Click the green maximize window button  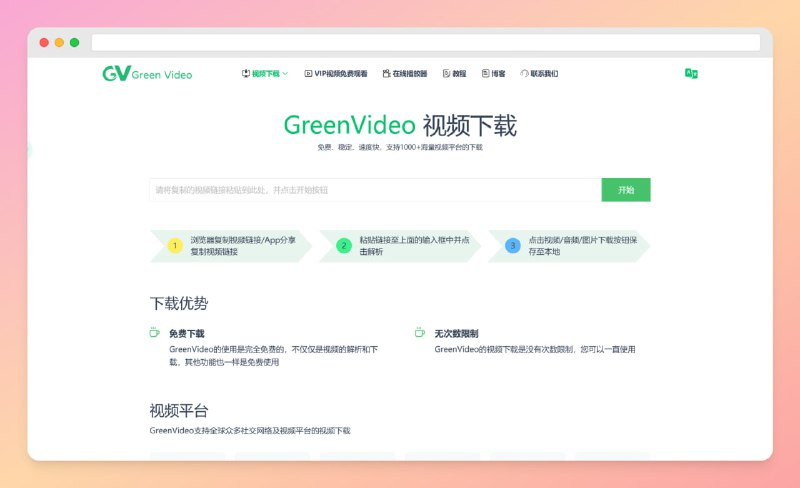(74, 42)
